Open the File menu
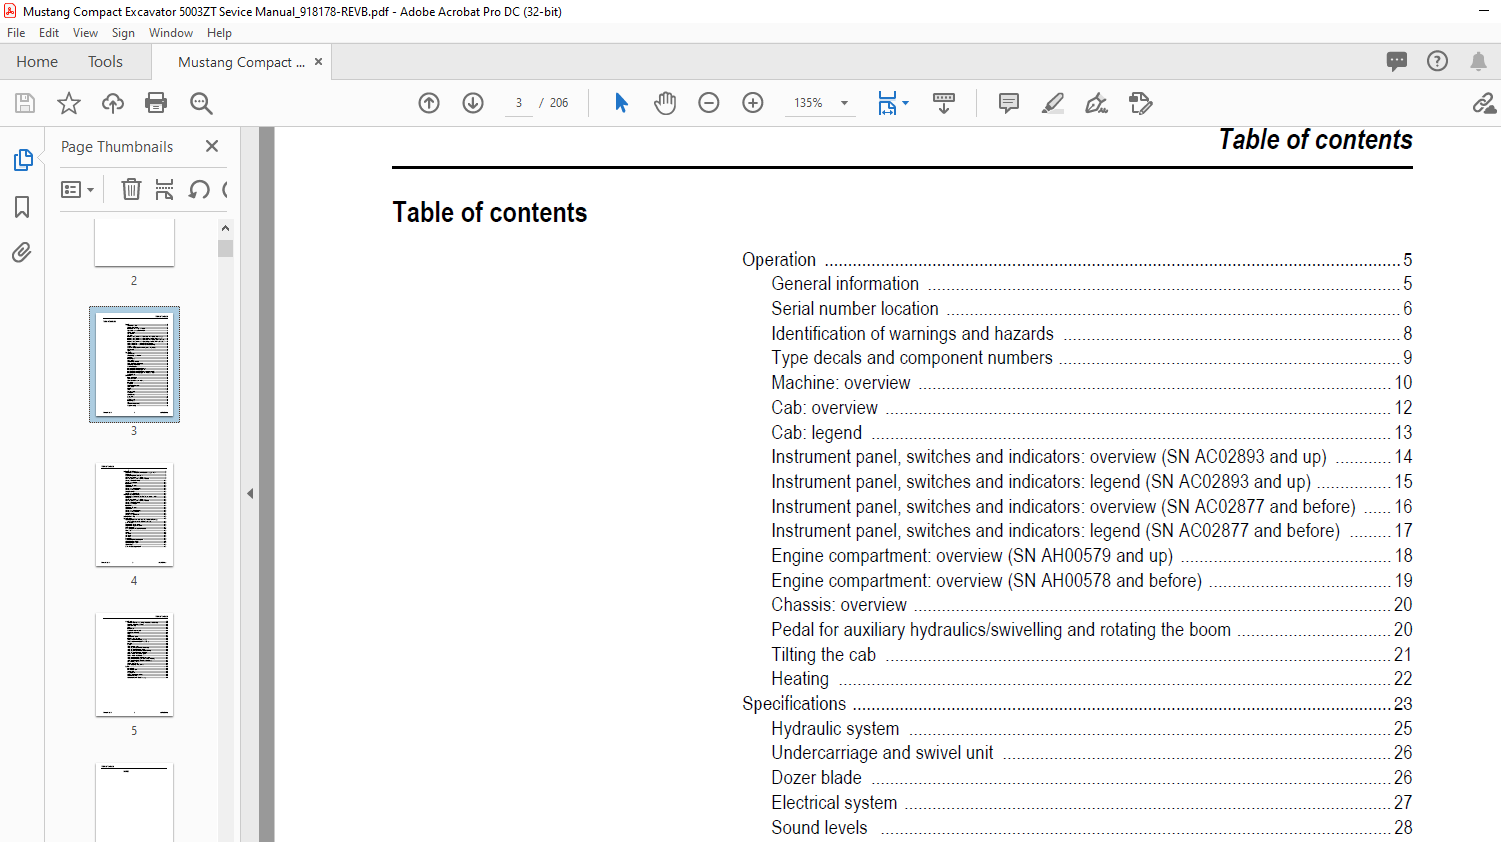Viewport: 1501px width, 842px height. [16, 33]
